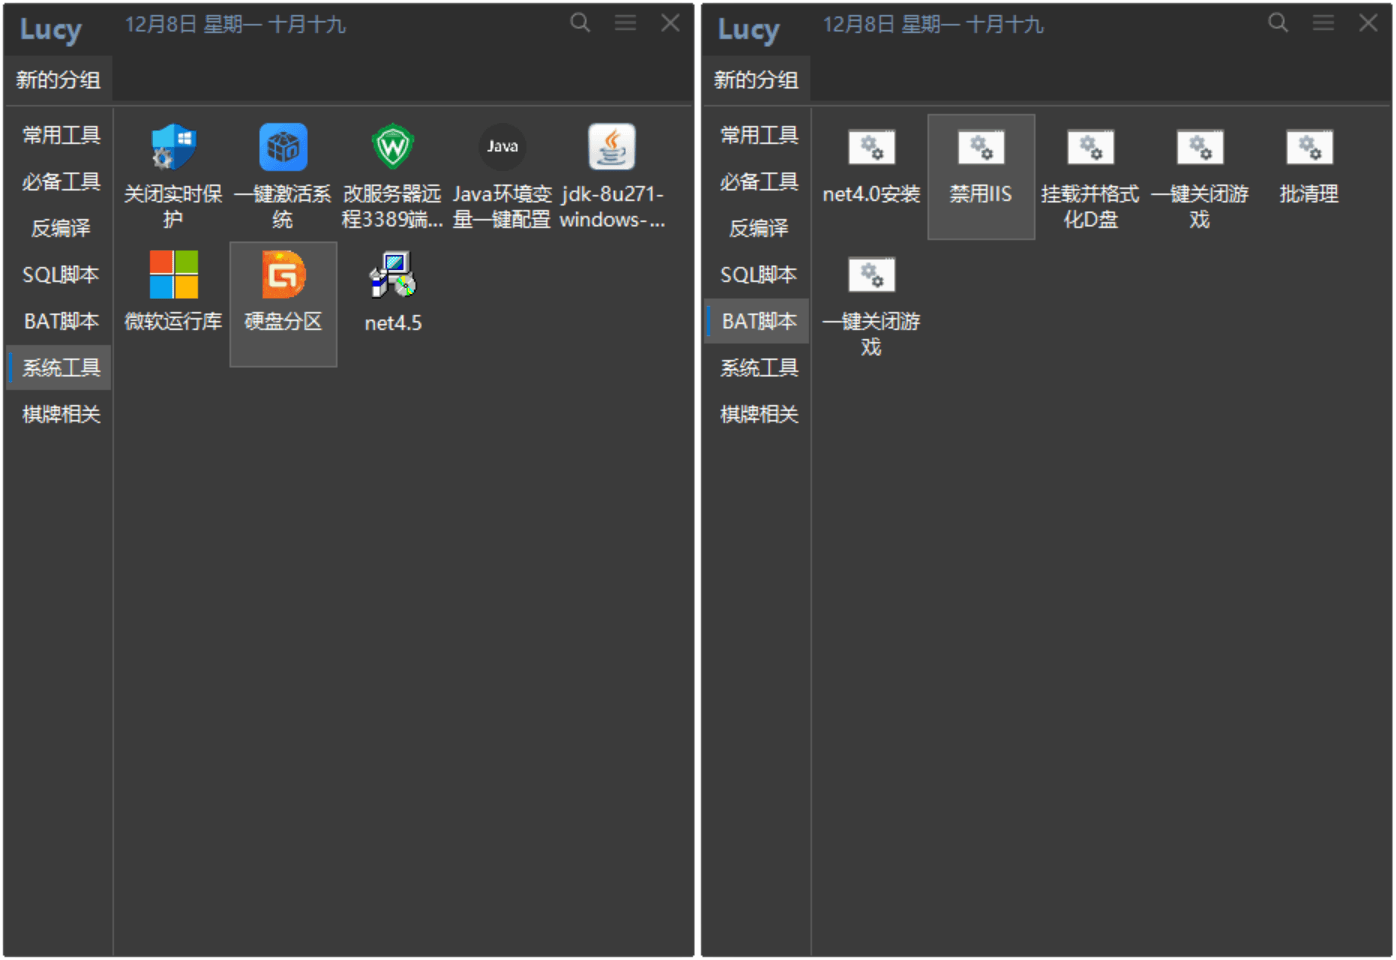
Task: Open net4.5 installer icon
Action: (x=393, y=275)
